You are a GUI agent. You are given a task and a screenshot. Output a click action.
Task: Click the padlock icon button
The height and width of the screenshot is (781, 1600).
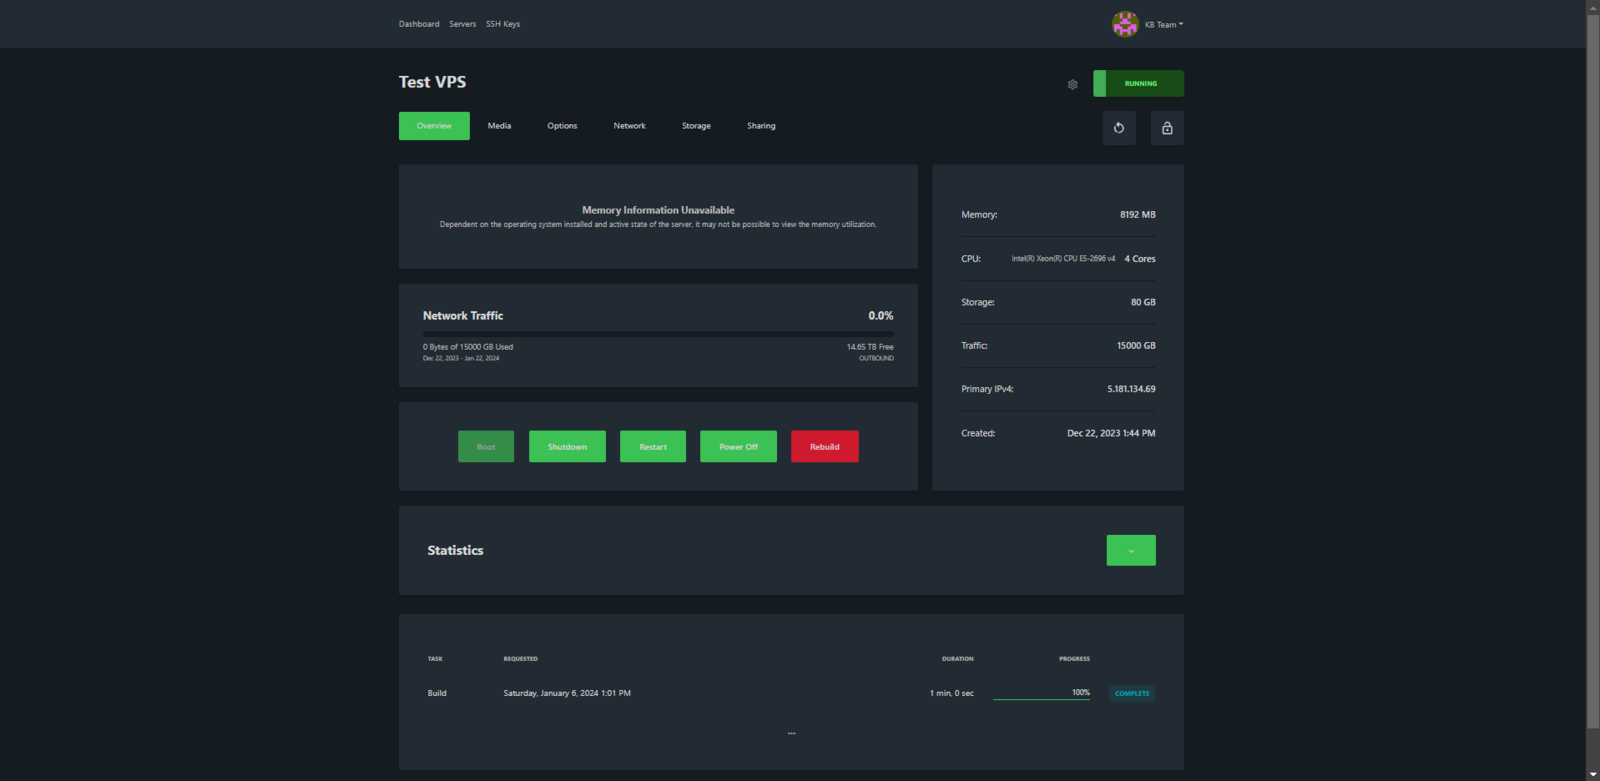click(x=1167, y=128)
